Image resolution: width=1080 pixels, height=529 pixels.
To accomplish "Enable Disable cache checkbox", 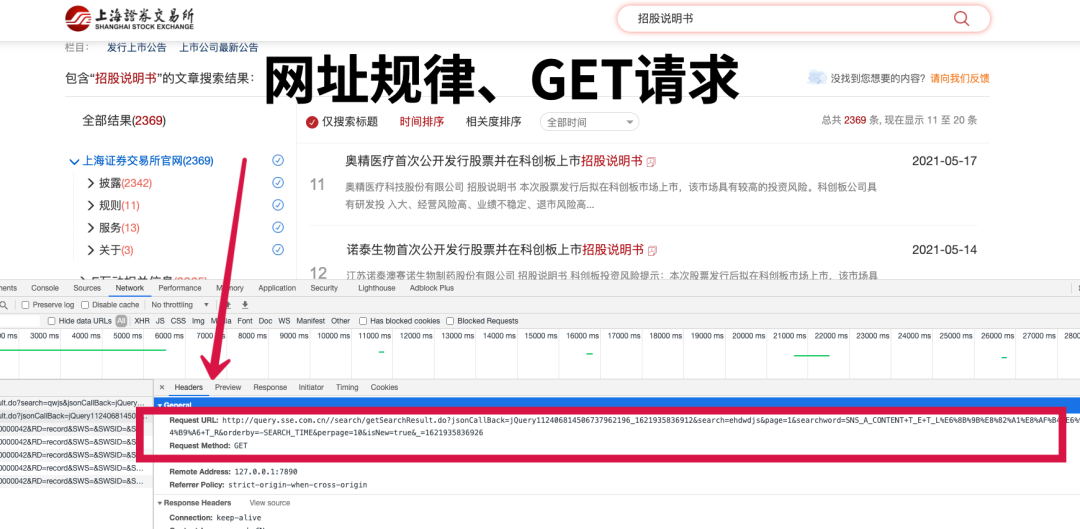I will (85, 304).
